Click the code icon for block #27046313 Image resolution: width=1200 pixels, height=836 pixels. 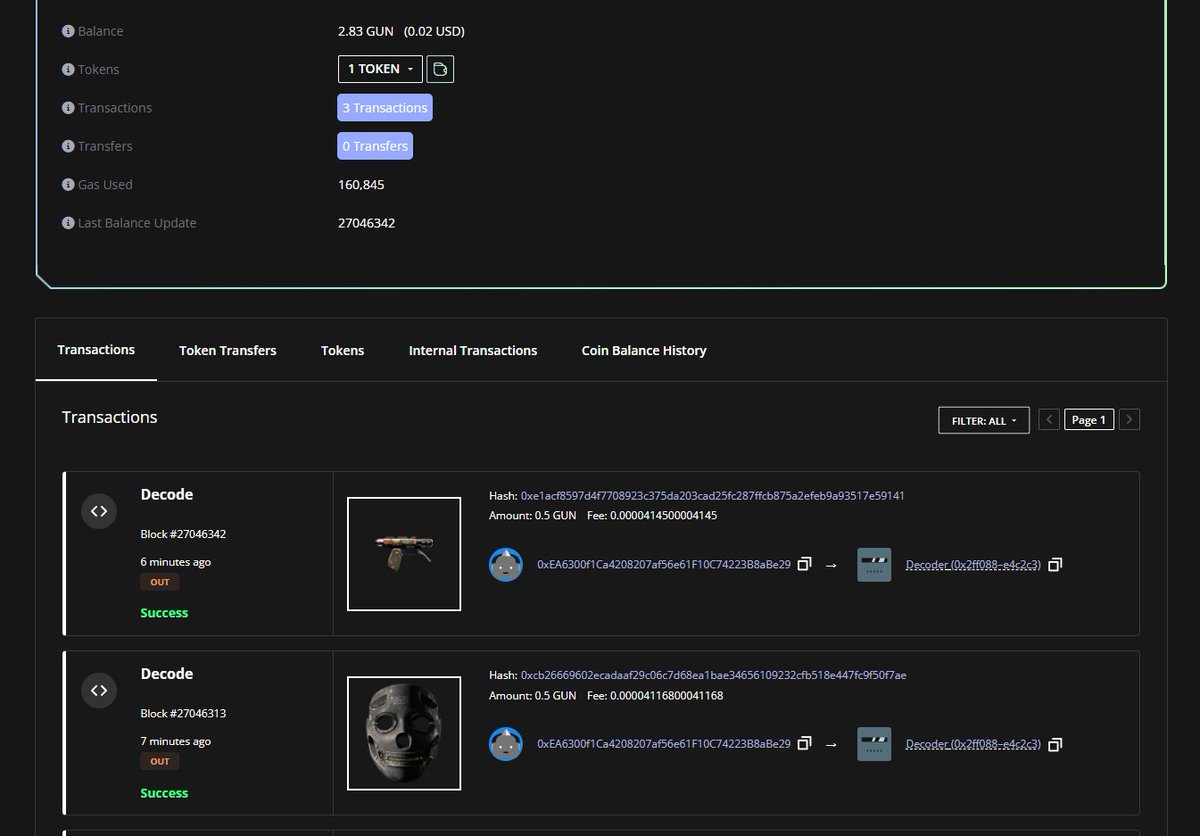point(98,690)
